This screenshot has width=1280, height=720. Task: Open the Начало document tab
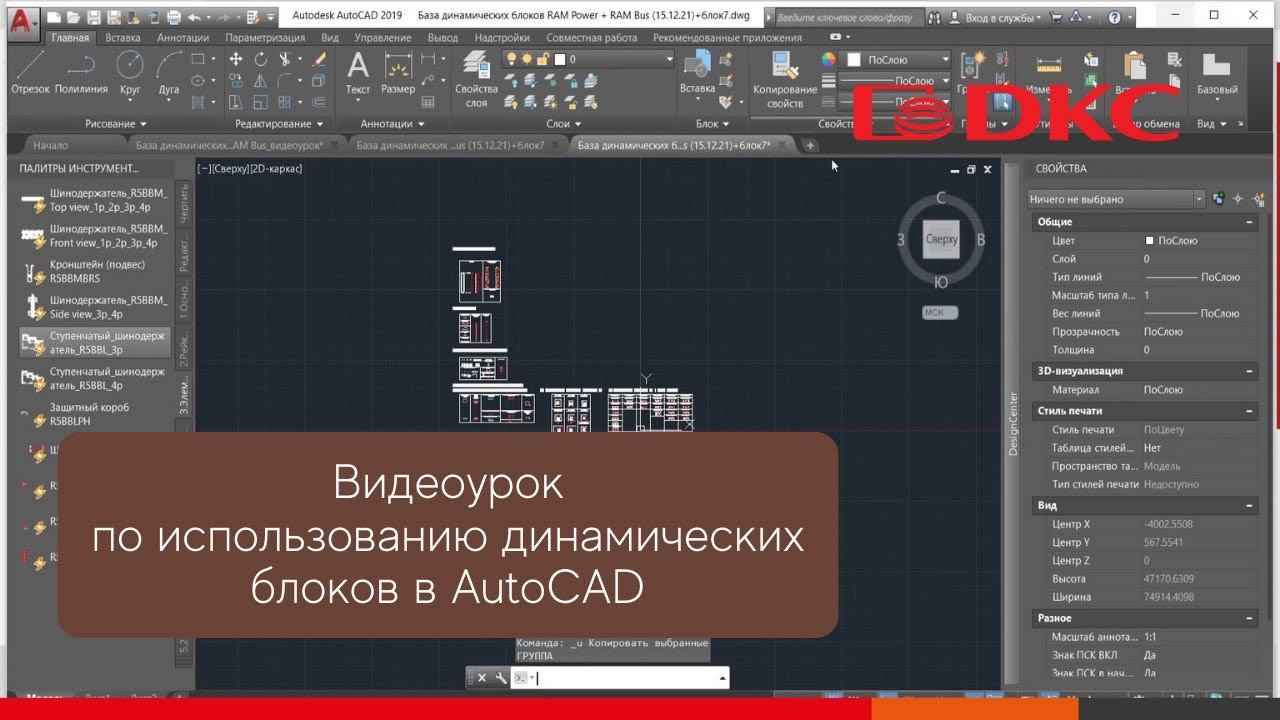coord(51,145)
